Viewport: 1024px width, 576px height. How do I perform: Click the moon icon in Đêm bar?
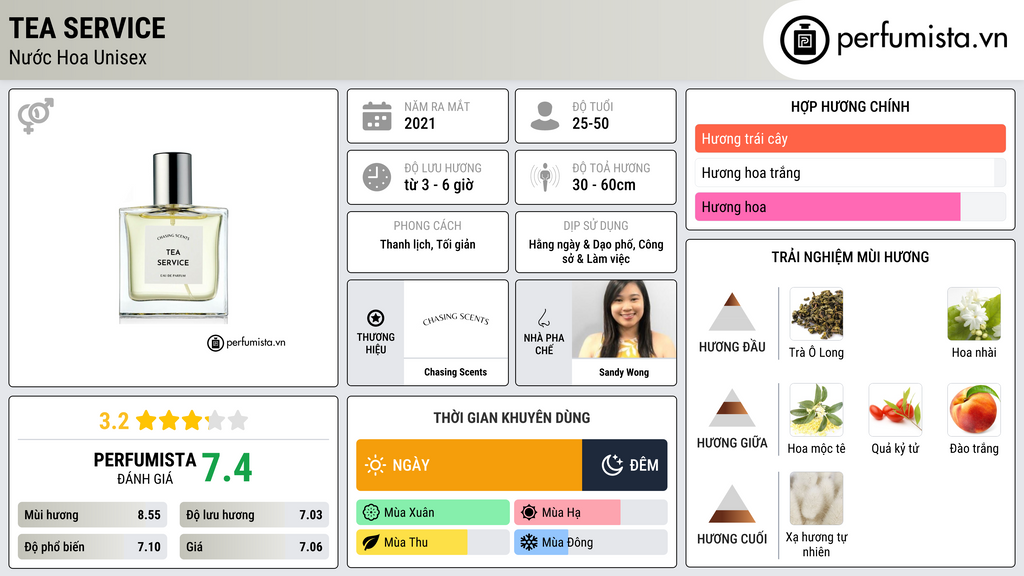(612, 465)
